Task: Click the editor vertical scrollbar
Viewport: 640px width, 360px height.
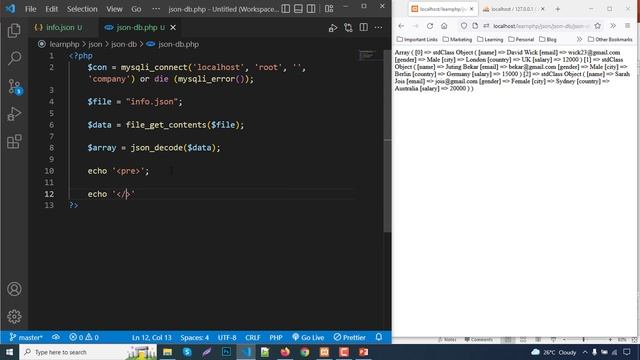Action: (387, 141)
